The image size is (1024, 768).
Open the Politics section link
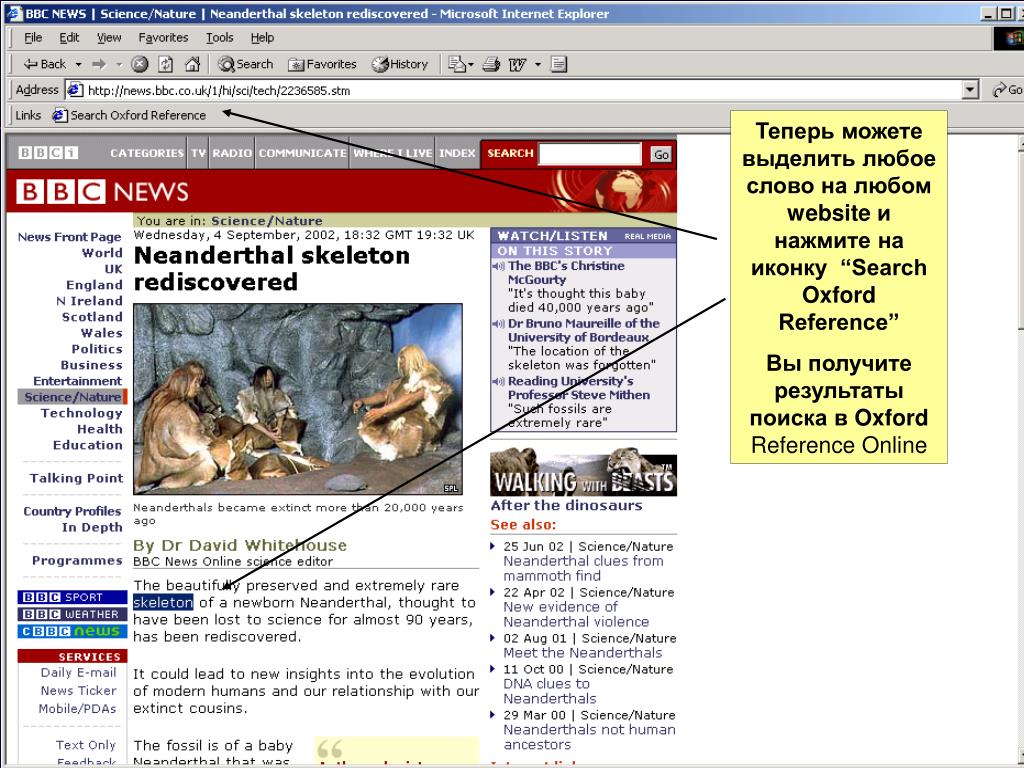(97, 349)
